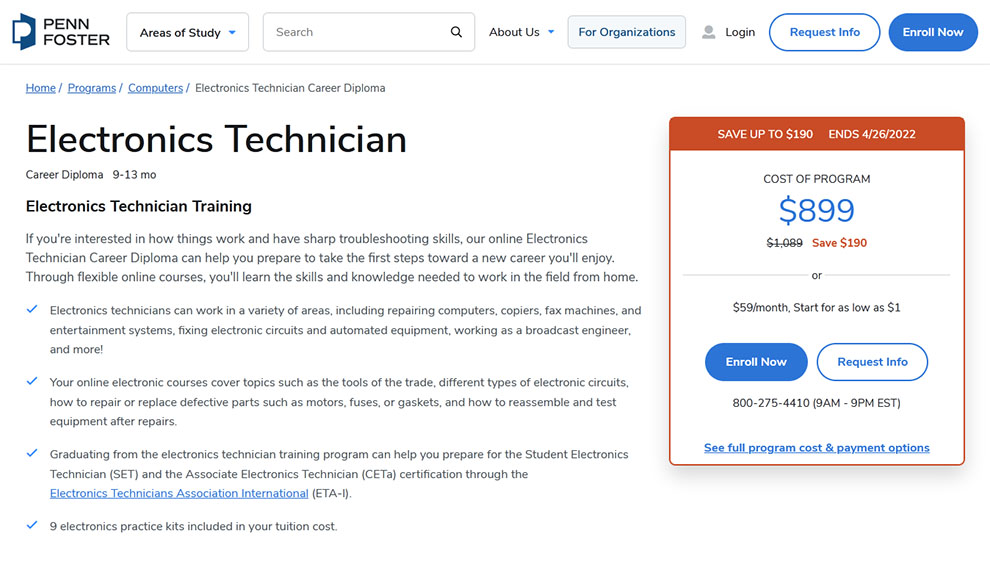Click the COST OF PROGRAM label

816,179
